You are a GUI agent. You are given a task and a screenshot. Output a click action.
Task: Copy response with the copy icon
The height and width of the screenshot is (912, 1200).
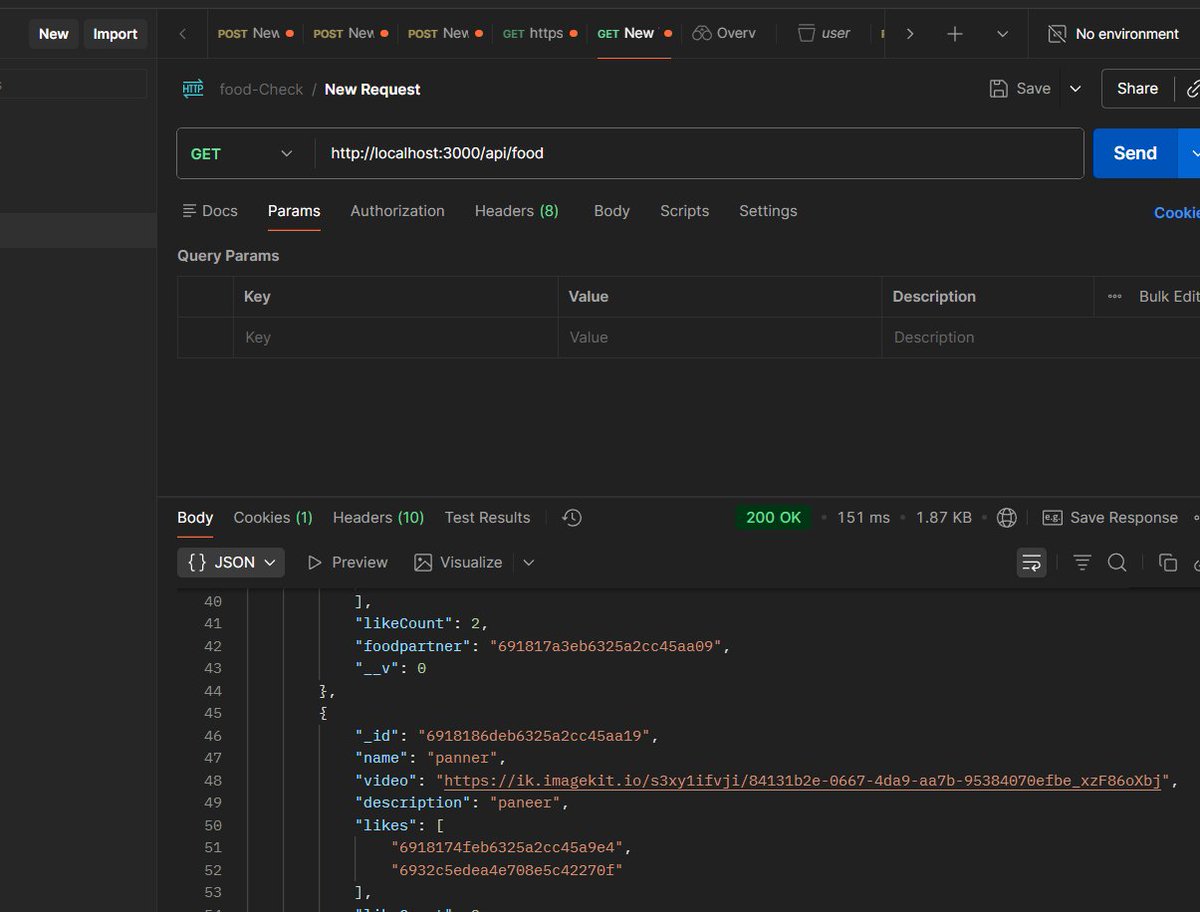(x=1167, y=563)
